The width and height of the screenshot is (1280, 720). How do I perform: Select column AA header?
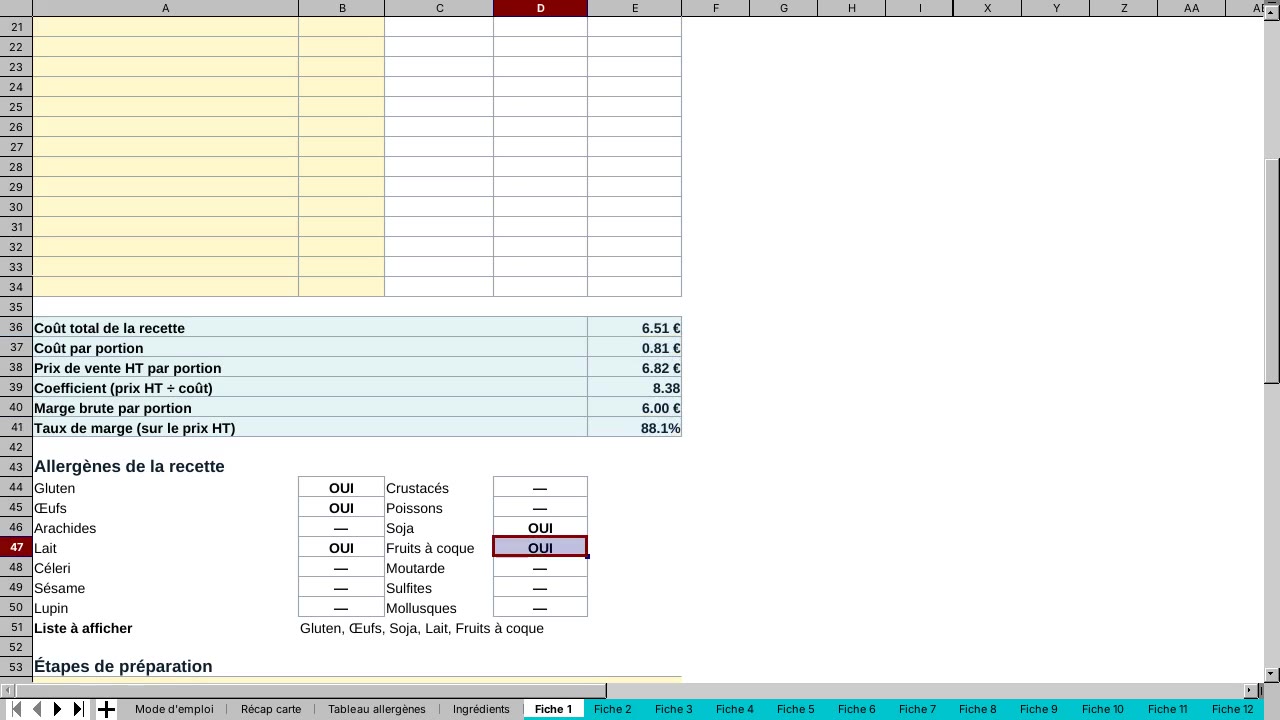[x=1192, y=8]
